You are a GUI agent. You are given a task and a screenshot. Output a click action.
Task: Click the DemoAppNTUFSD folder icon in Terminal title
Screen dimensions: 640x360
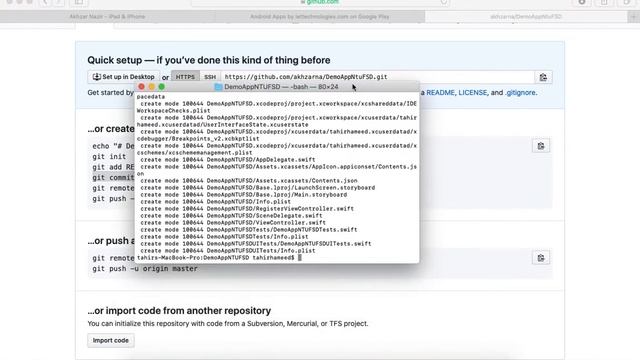pos(218,87)
